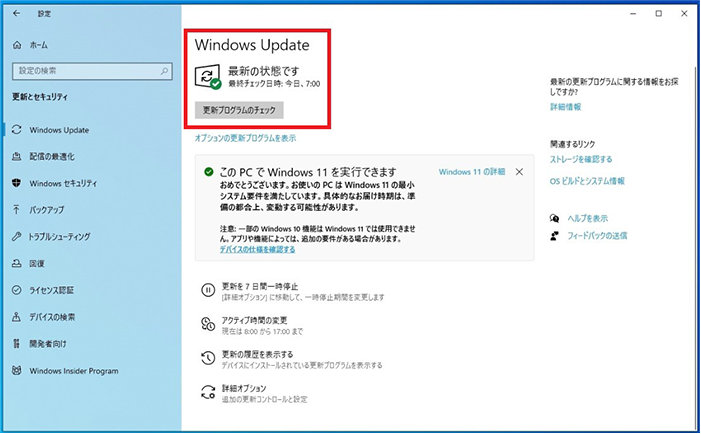Dismiss the Windows 11 notice with X
The height and width of the screenshot is (434, 701).
519,172
